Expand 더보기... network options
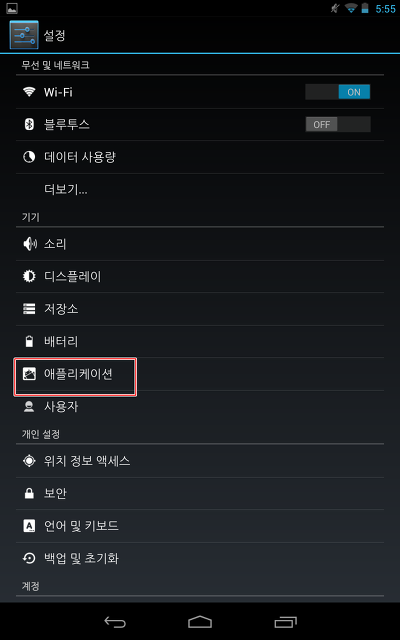Viewport: 400px width, 640px height. tap(200, 190)
